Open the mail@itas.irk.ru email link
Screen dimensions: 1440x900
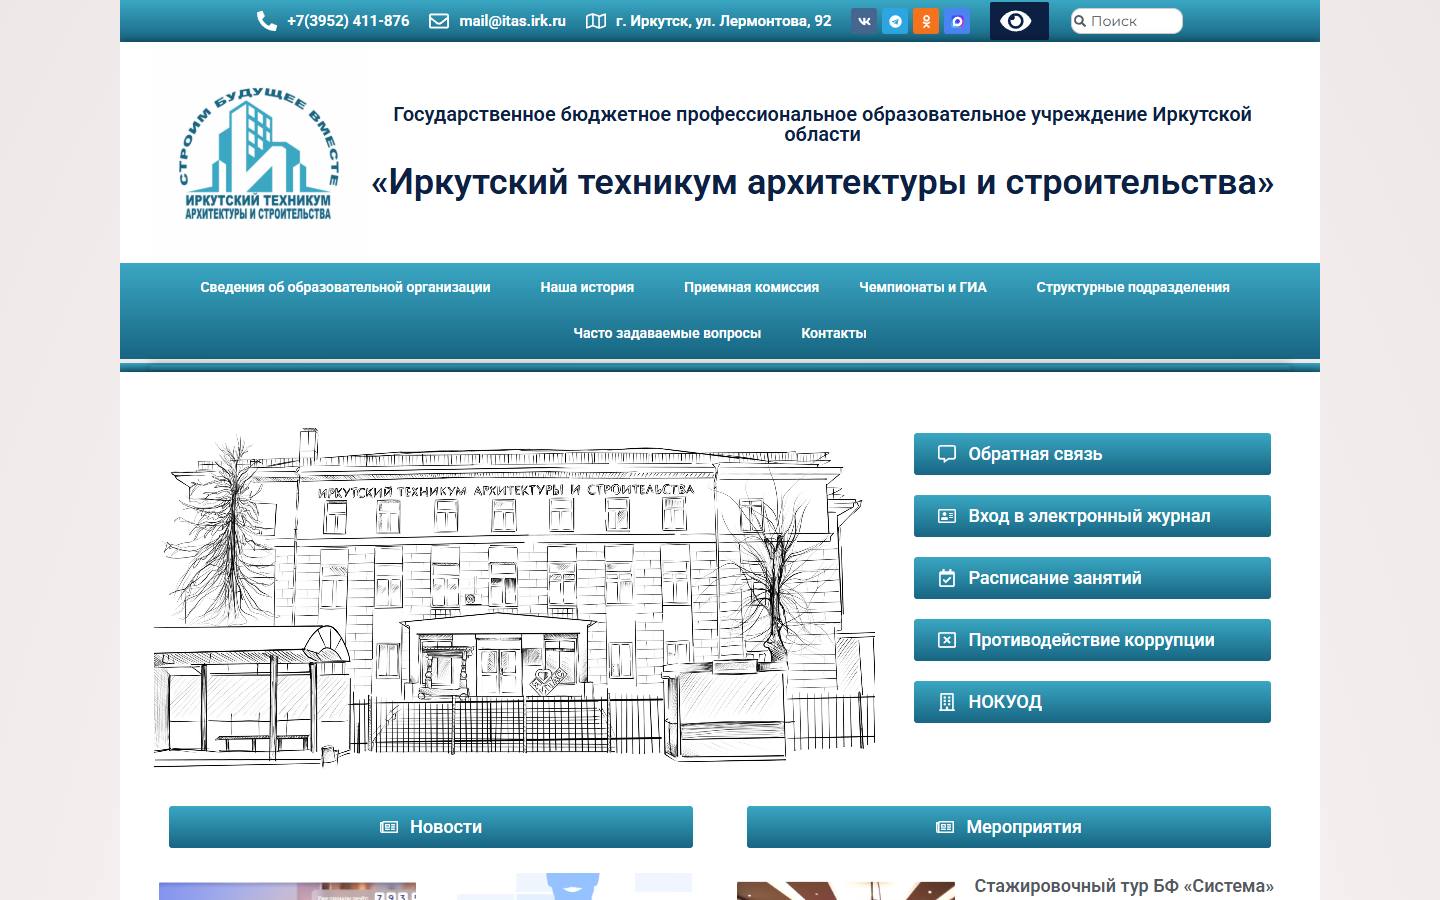coord(513,21)
